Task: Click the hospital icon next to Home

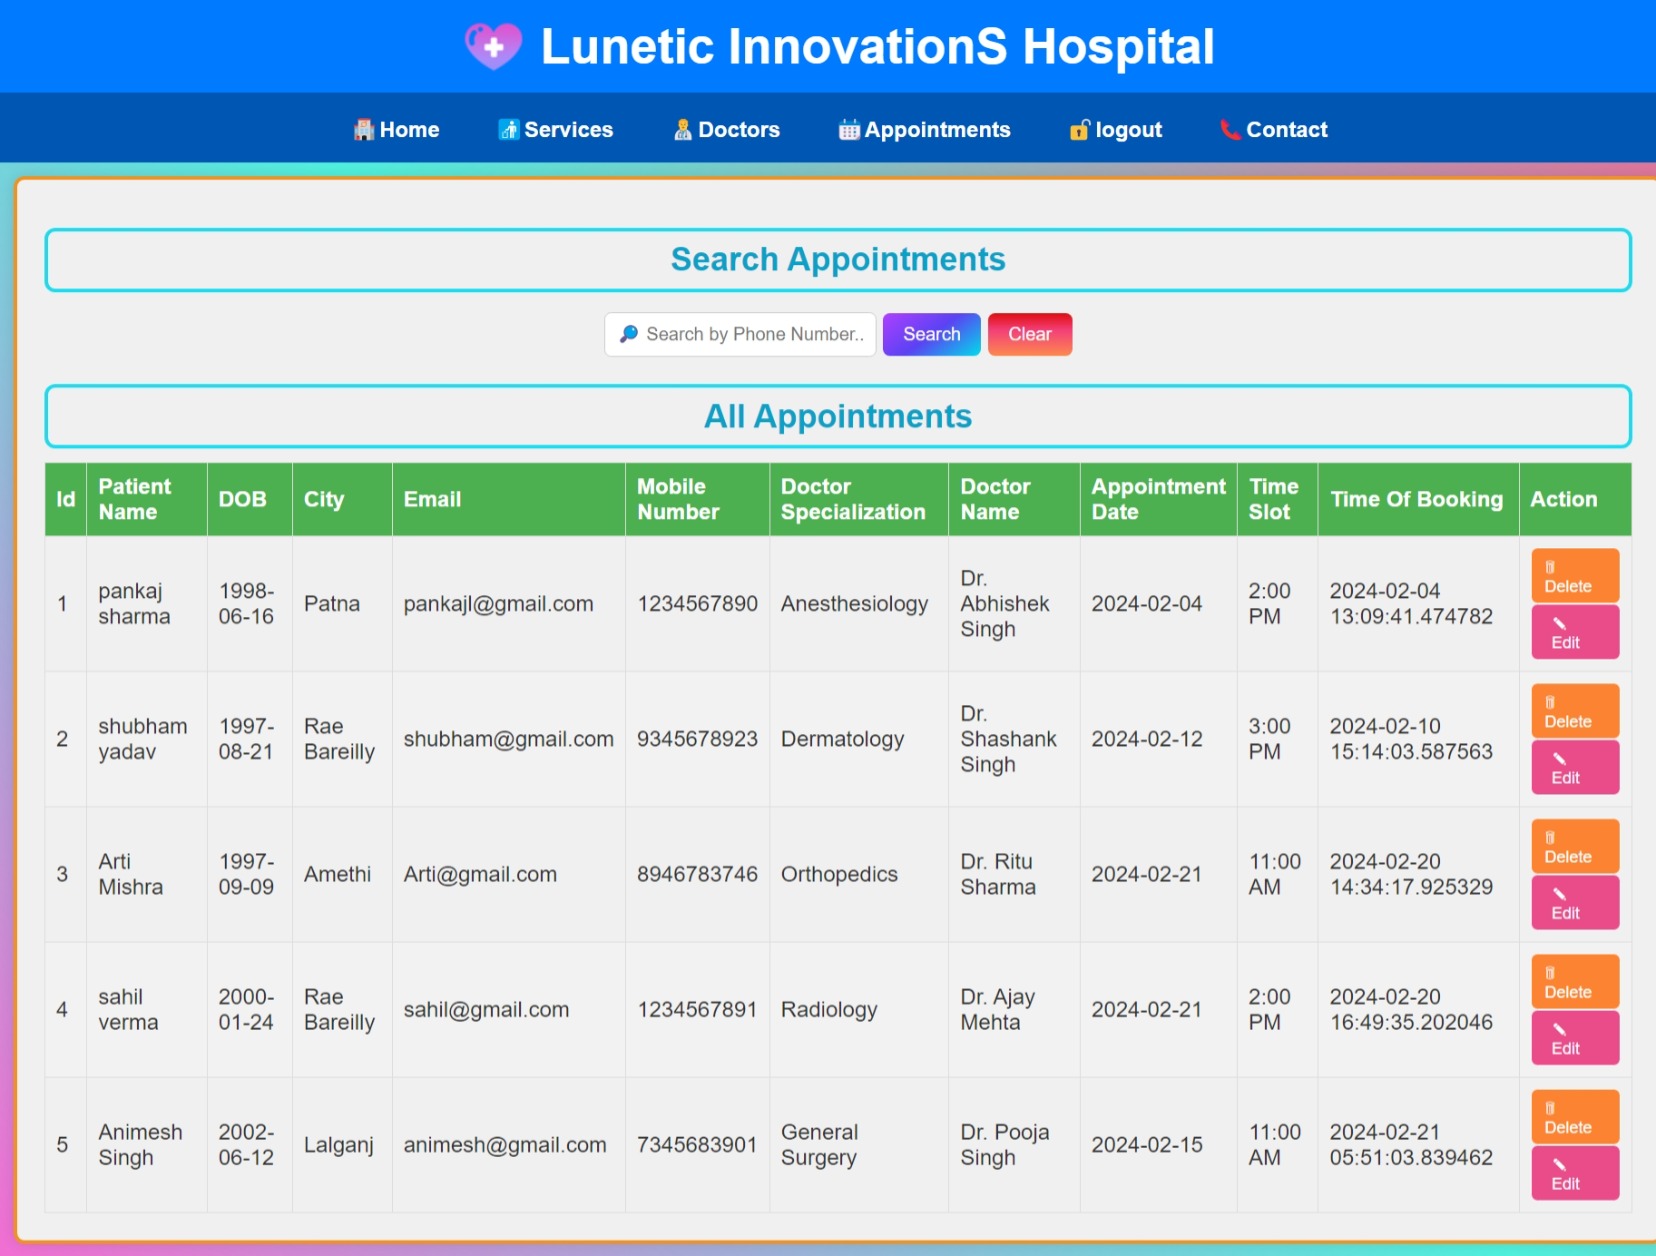Action: point(364,130)
